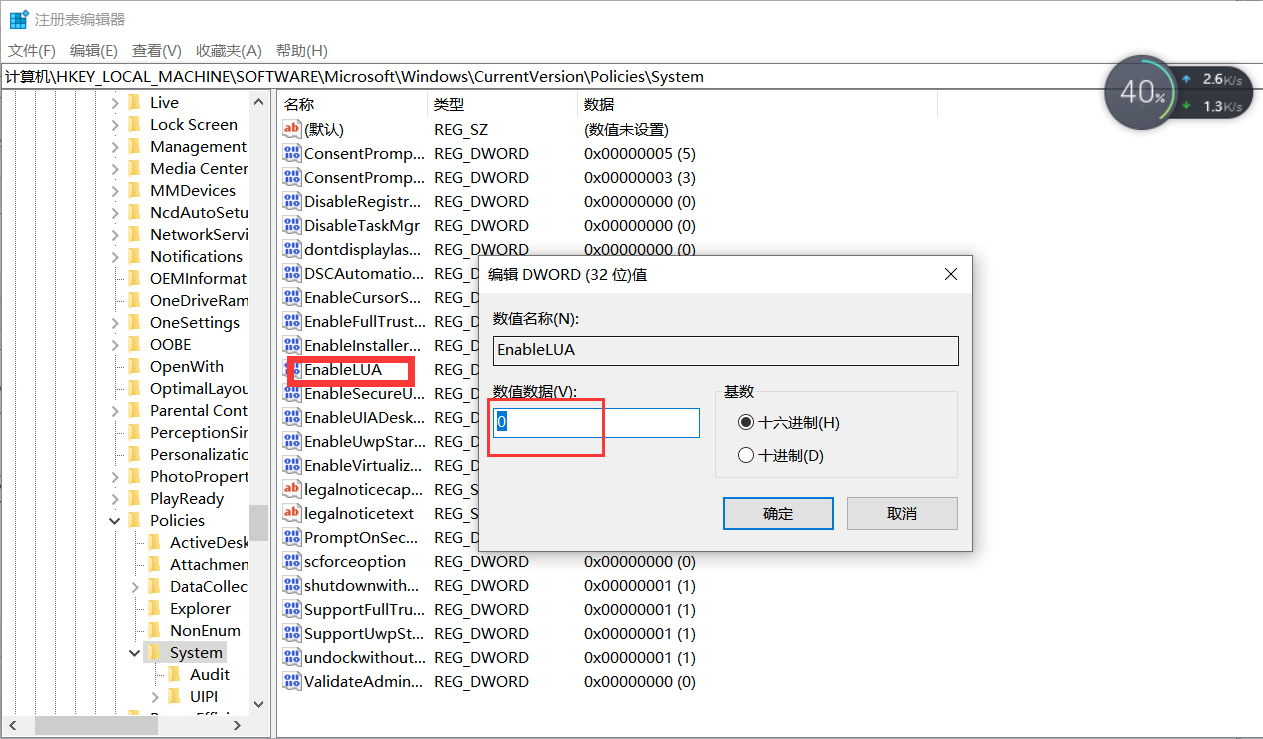1263x739 pixels.
Task: Expand the PlayReady tree node
Action: click(x=115, y=498)
